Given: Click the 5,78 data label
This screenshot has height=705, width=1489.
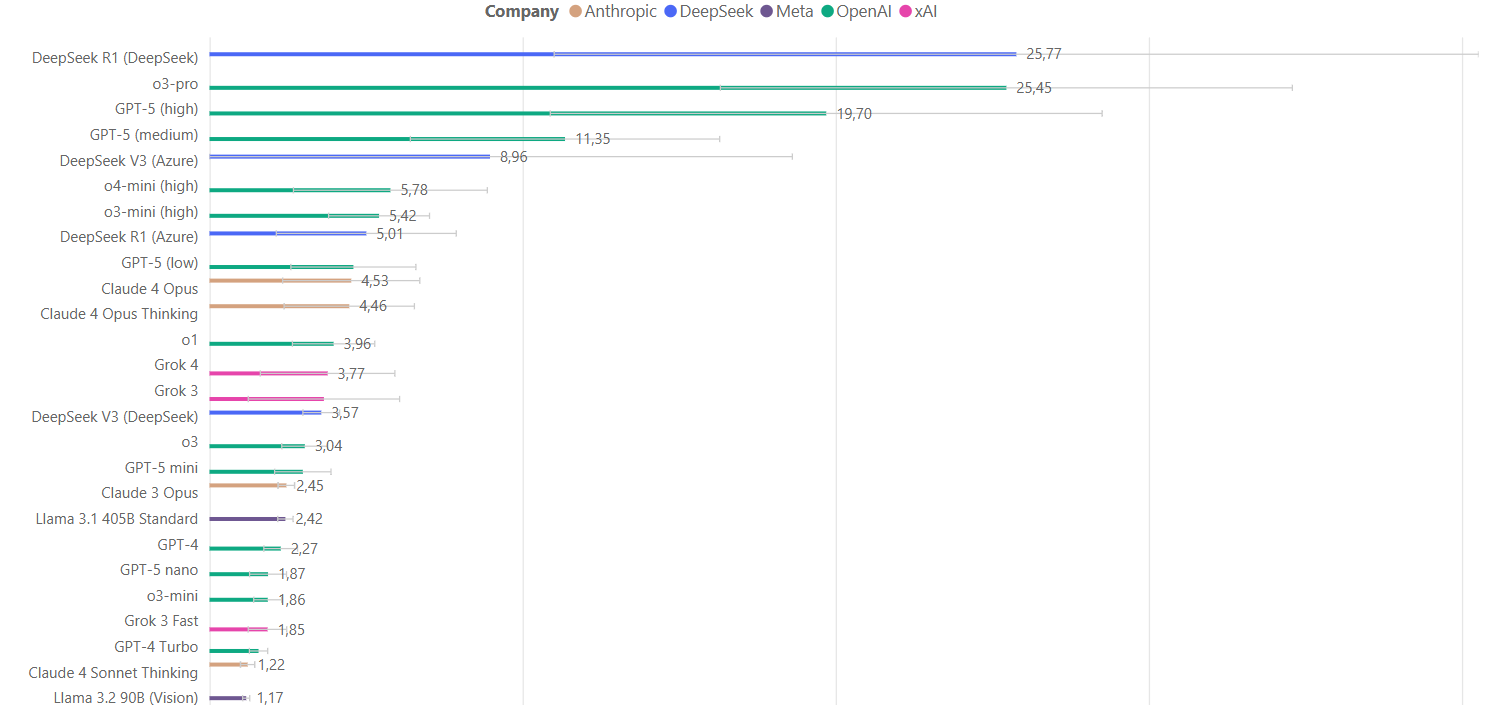Looking at the screenshot, I should pyautogui.click(x=414, y=190).
